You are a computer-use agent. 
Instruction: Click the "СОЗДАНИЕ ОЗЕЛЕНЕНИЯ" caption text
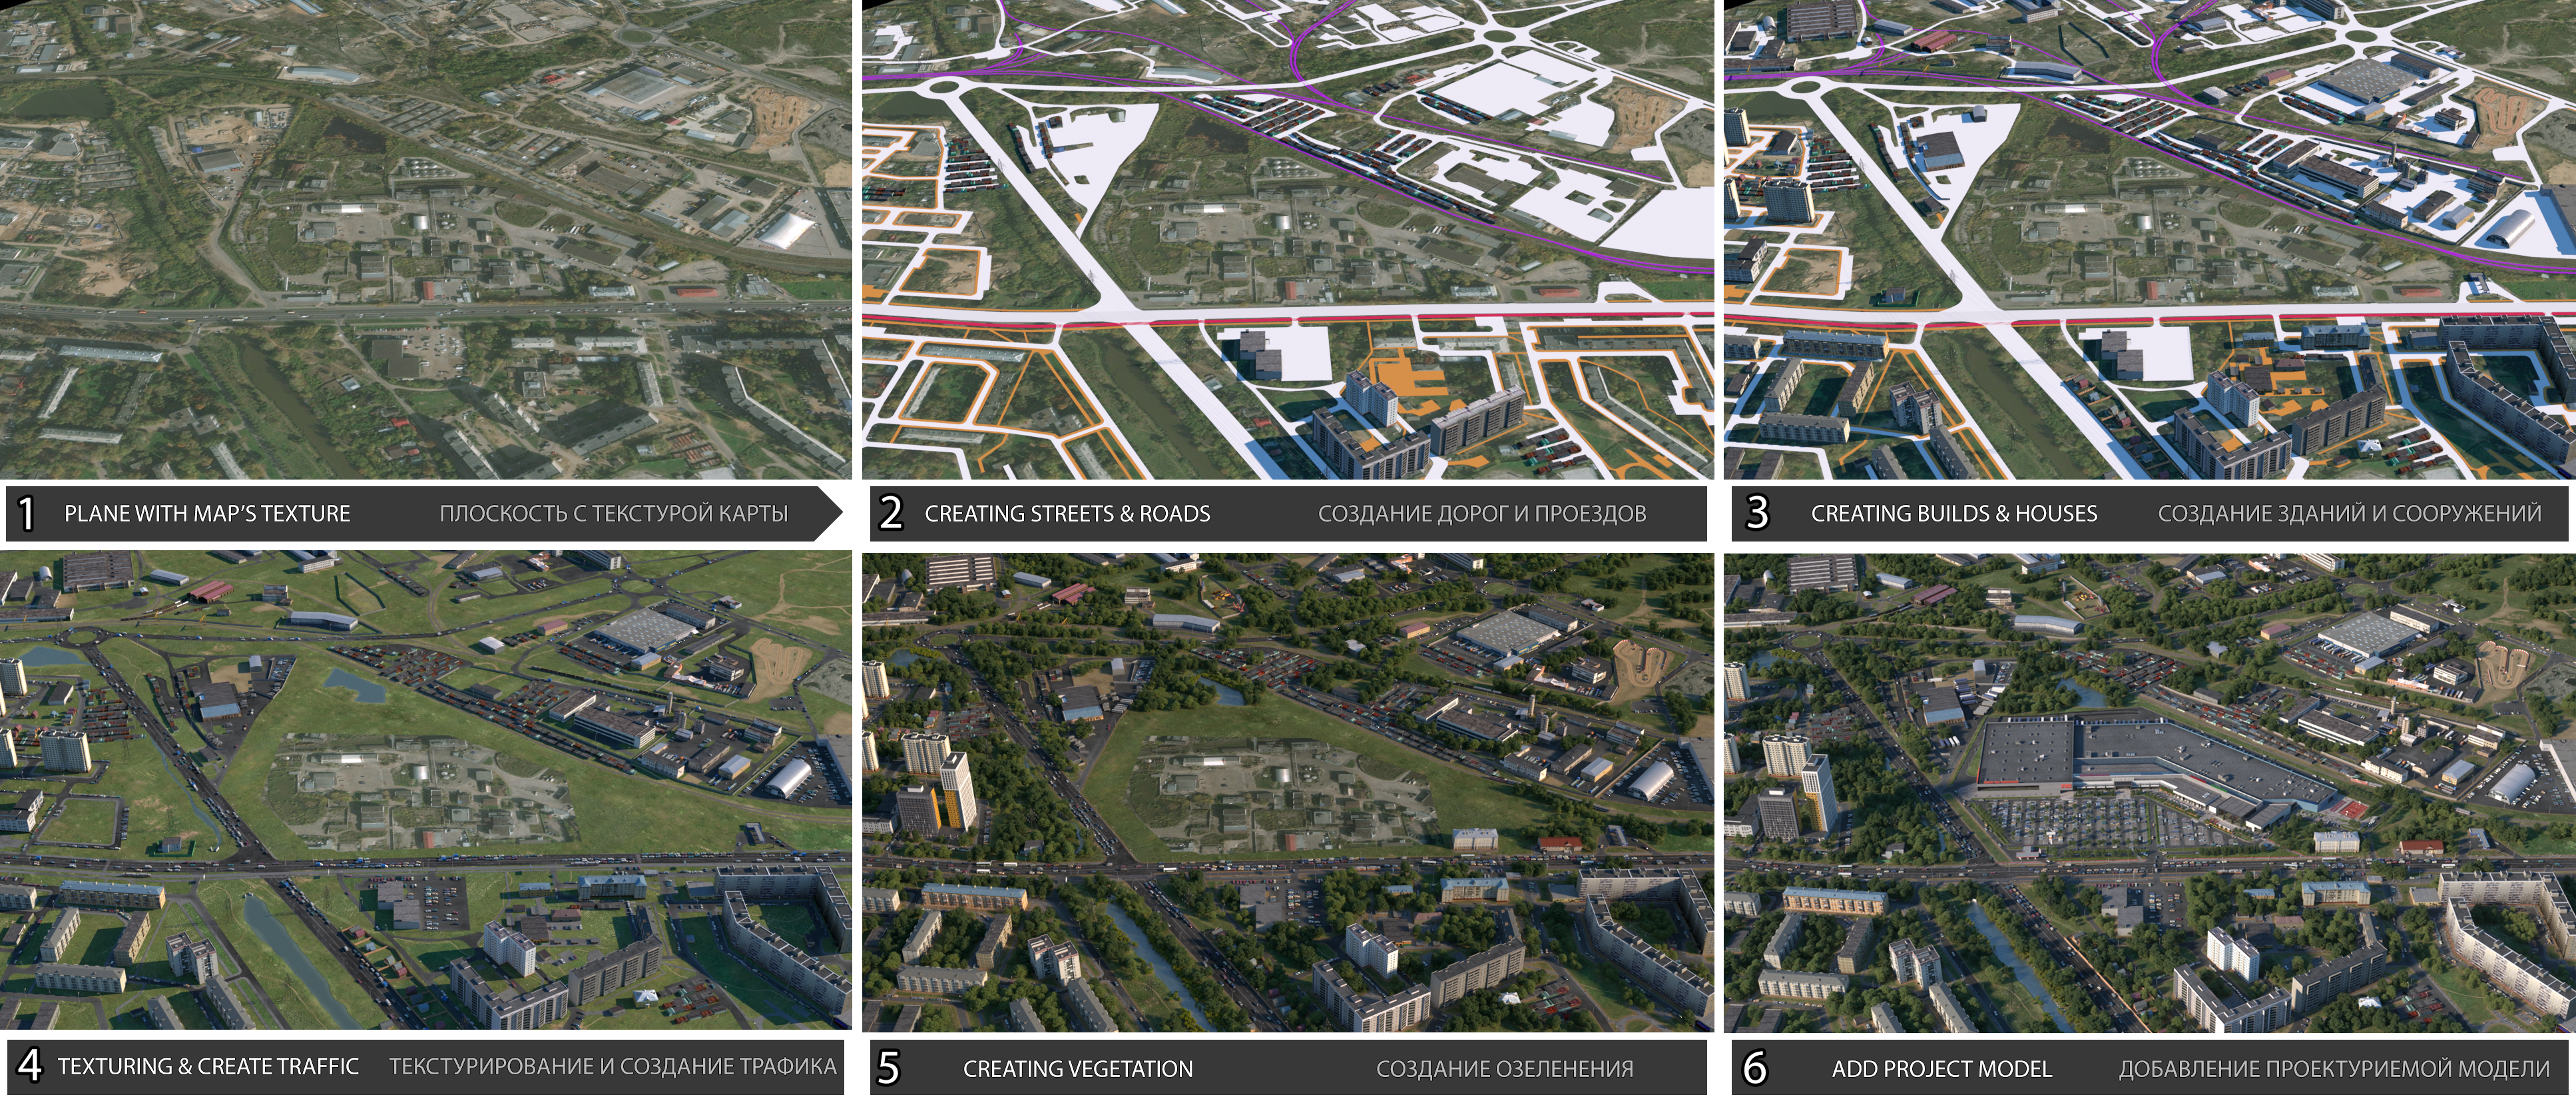pyautogui.click(x=1504, y=1069)
